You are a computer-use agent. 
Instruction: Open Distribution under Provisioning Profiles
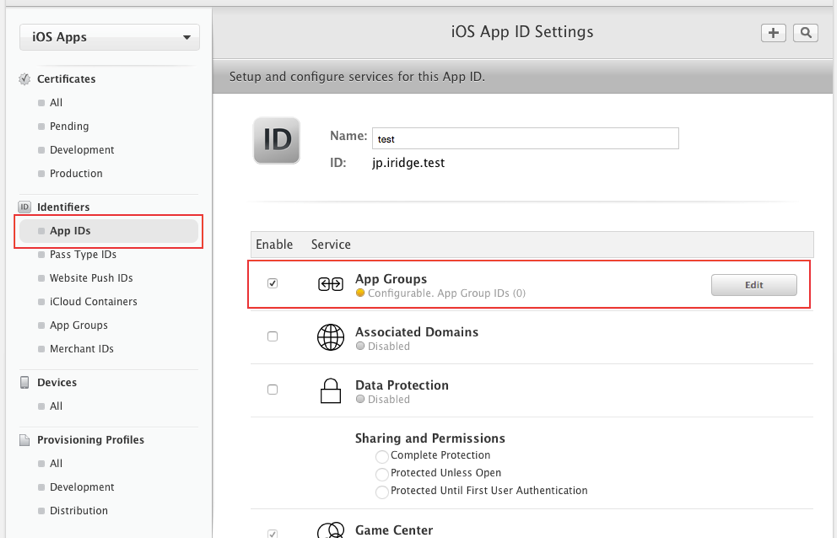(x=78, y=511)
